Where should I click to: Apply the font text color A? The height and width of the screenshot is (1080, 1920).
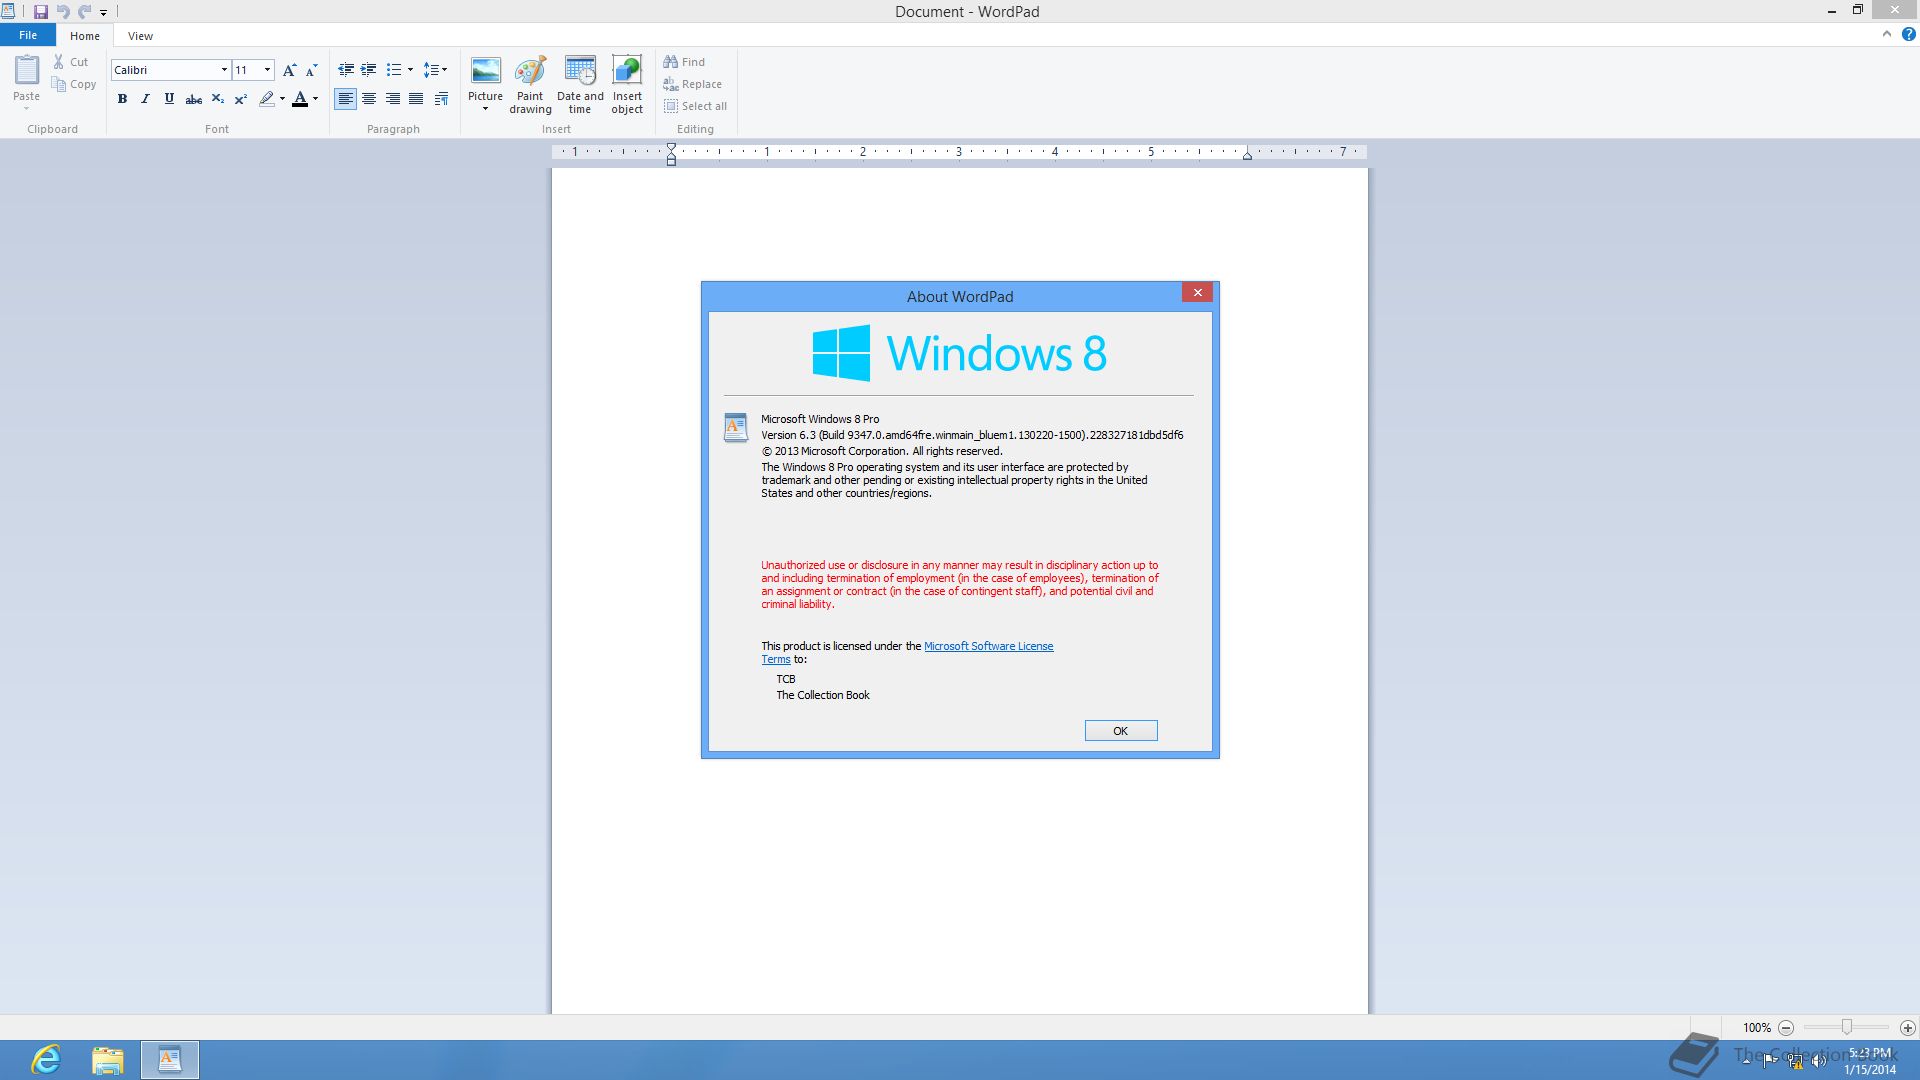pos(300,99)
